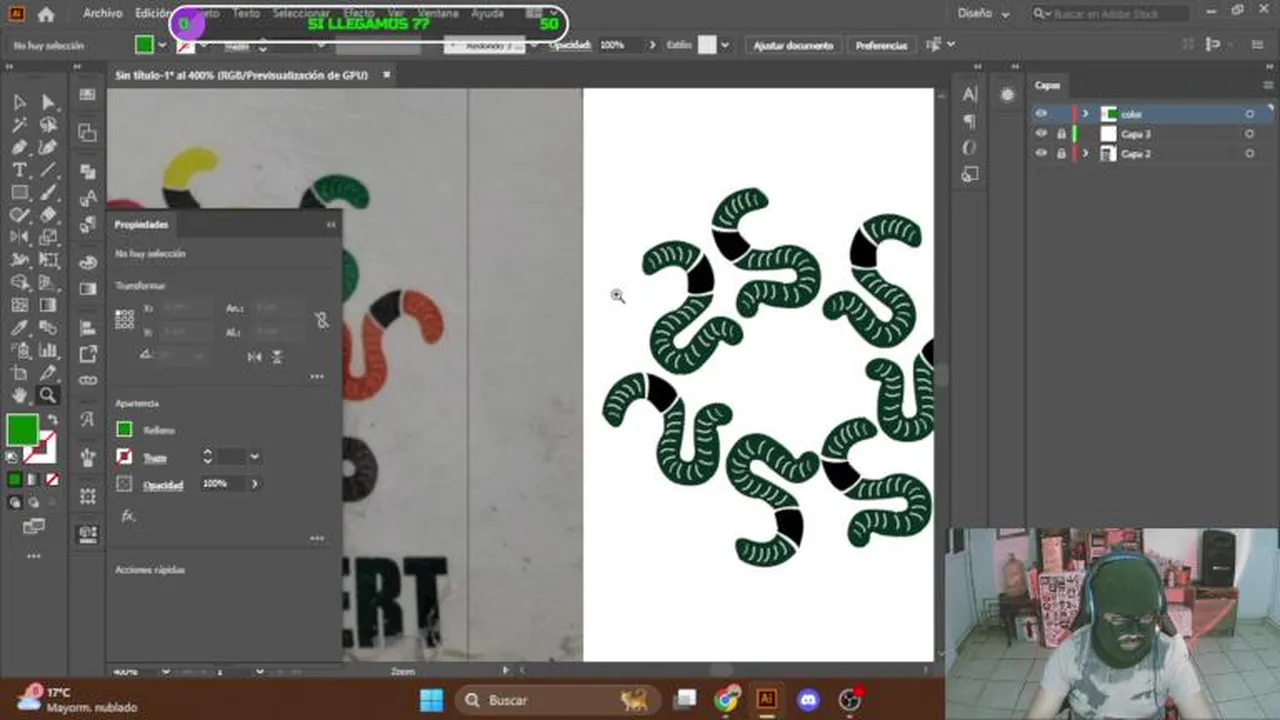1280x720 pixels.
Task: Open the Ventana menu
Action: point(438,14)
